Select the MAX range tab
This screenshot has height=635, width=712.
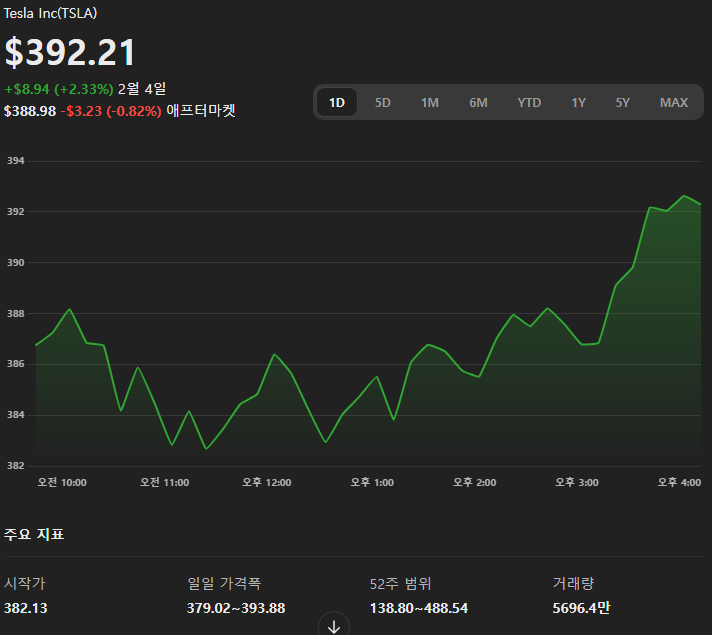(674, 103)
